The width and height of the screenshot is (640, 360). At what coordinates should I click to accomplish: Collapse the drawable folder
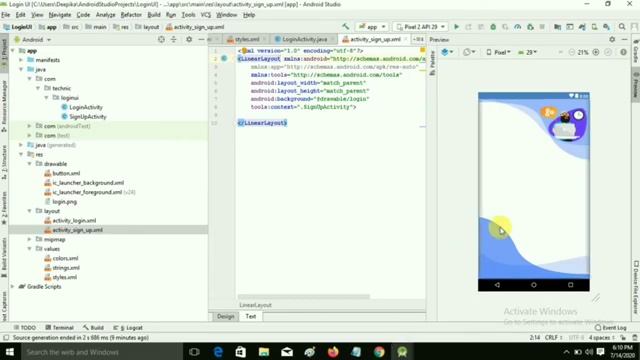[x=29, y=164]
